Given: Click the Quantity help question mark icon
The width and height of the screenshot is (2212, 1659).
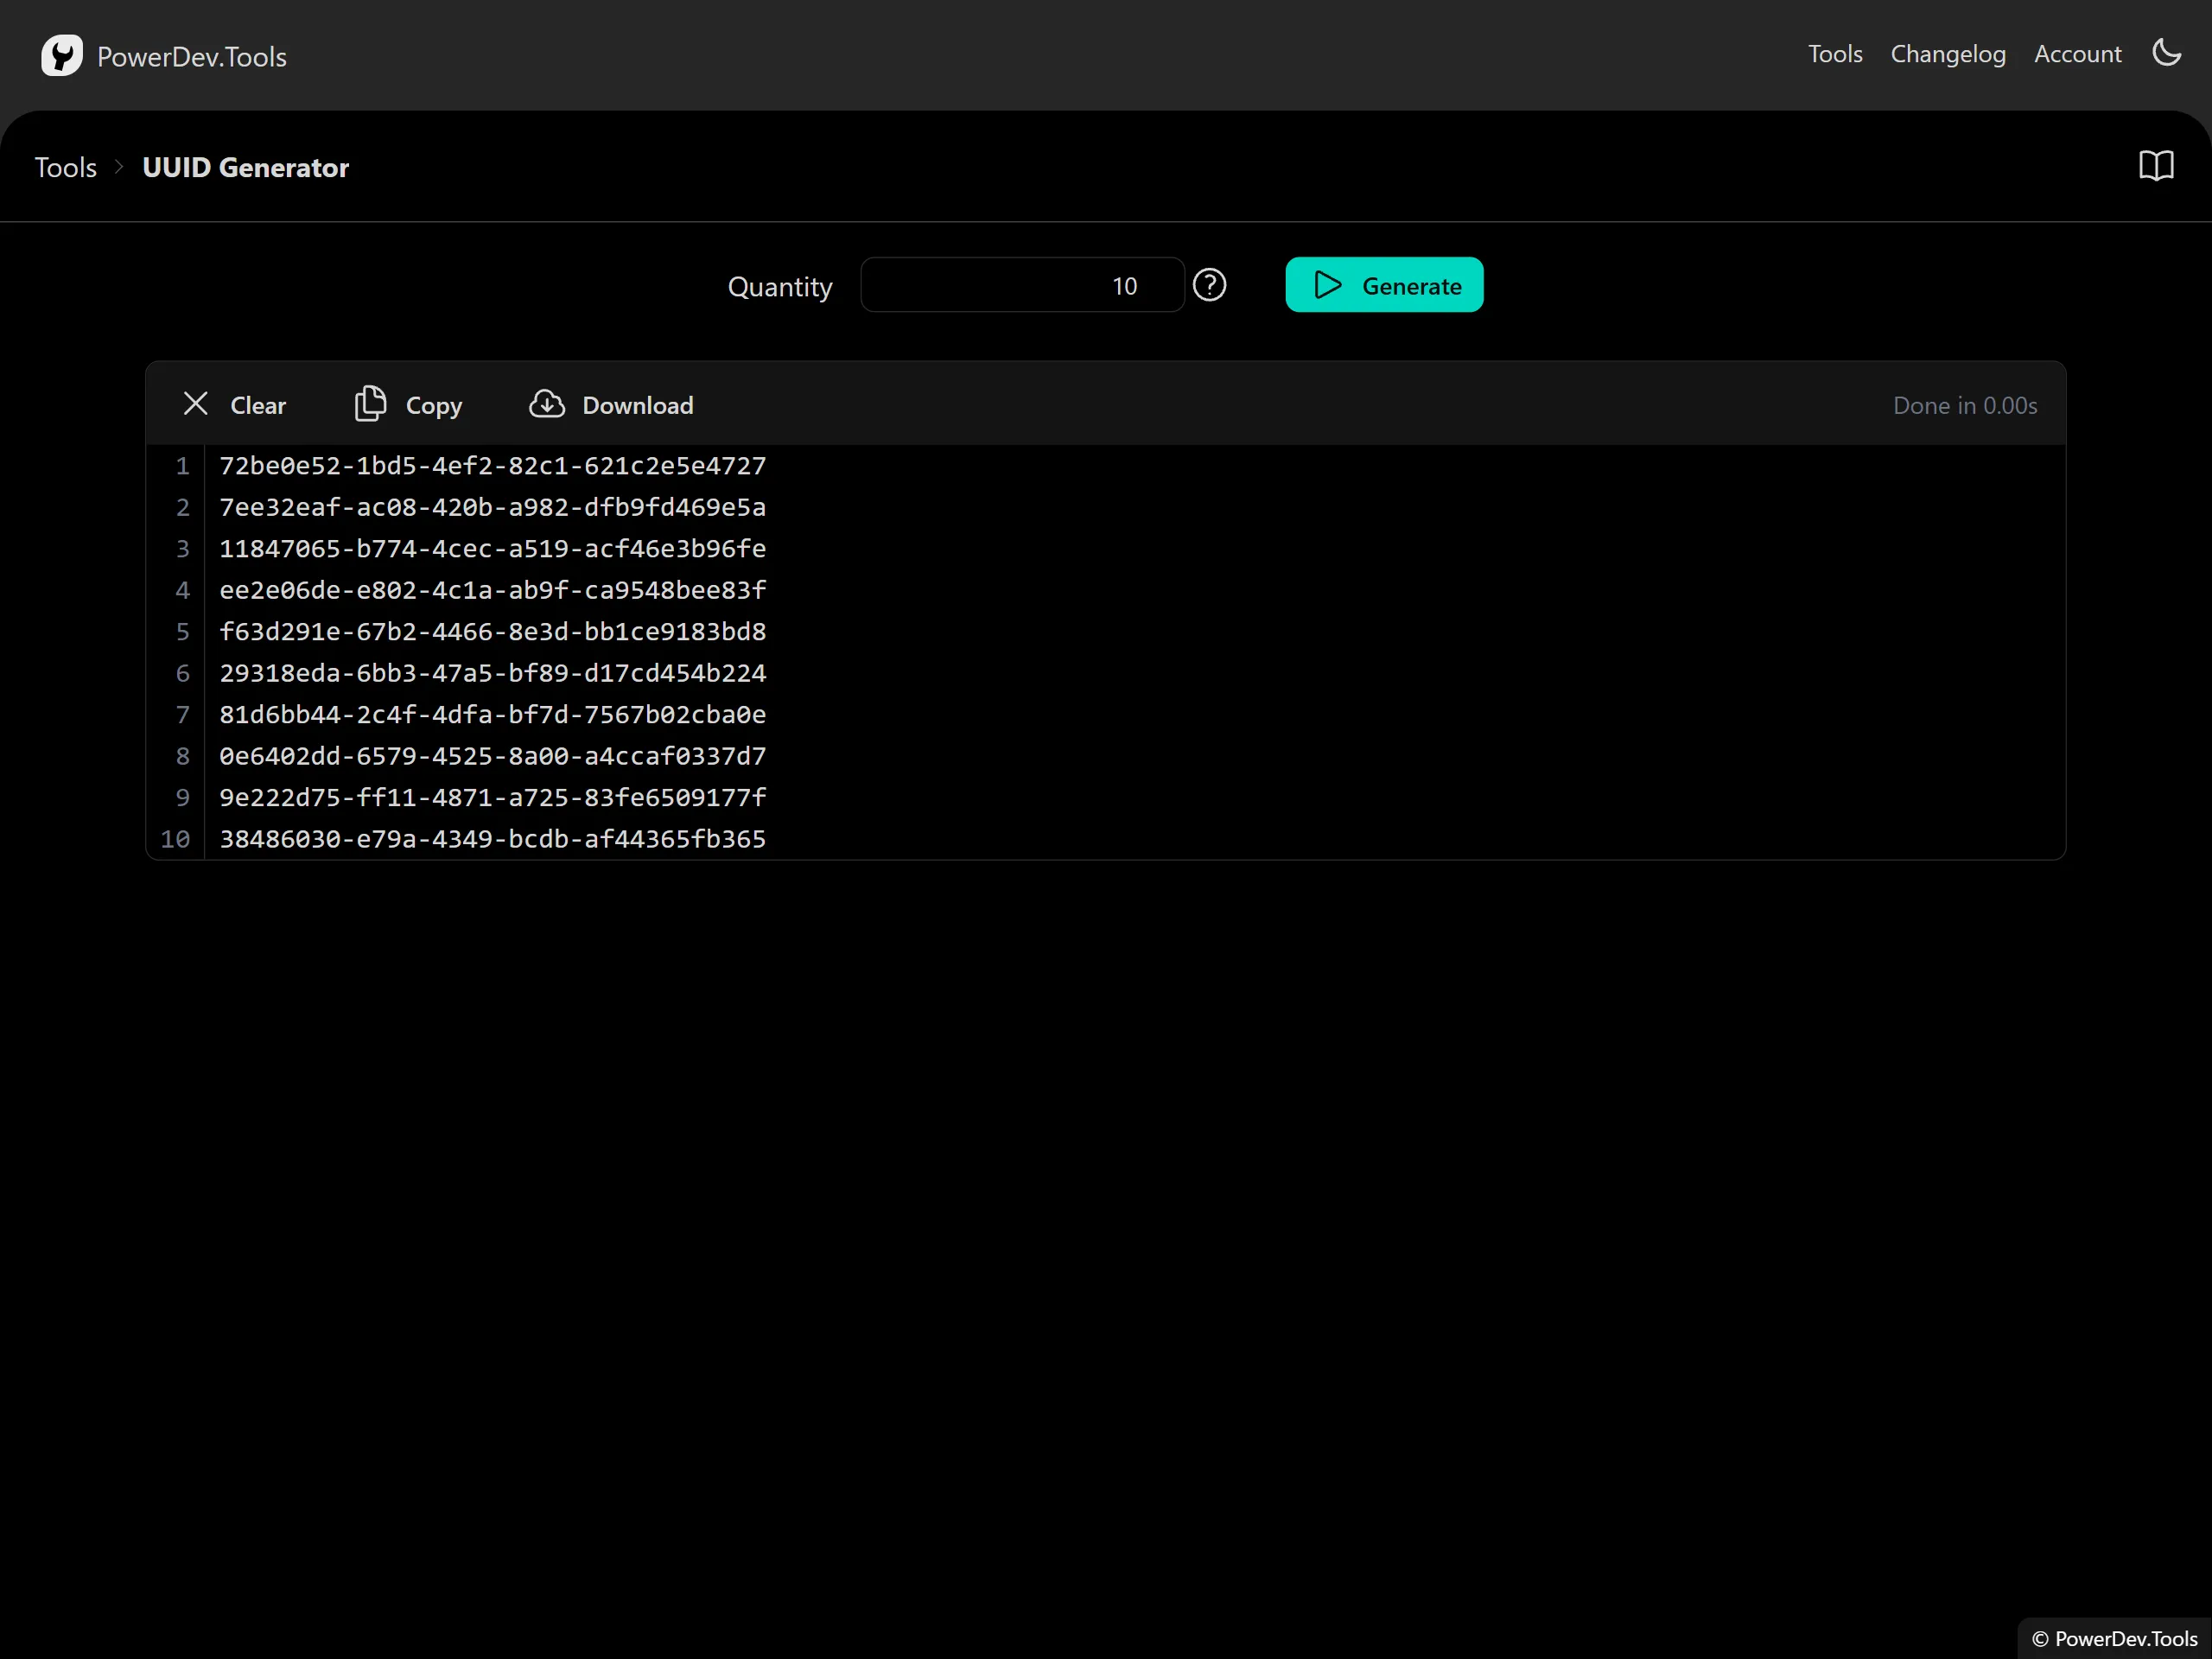Looking at the screenshot, I should (x=1209, y=285).
